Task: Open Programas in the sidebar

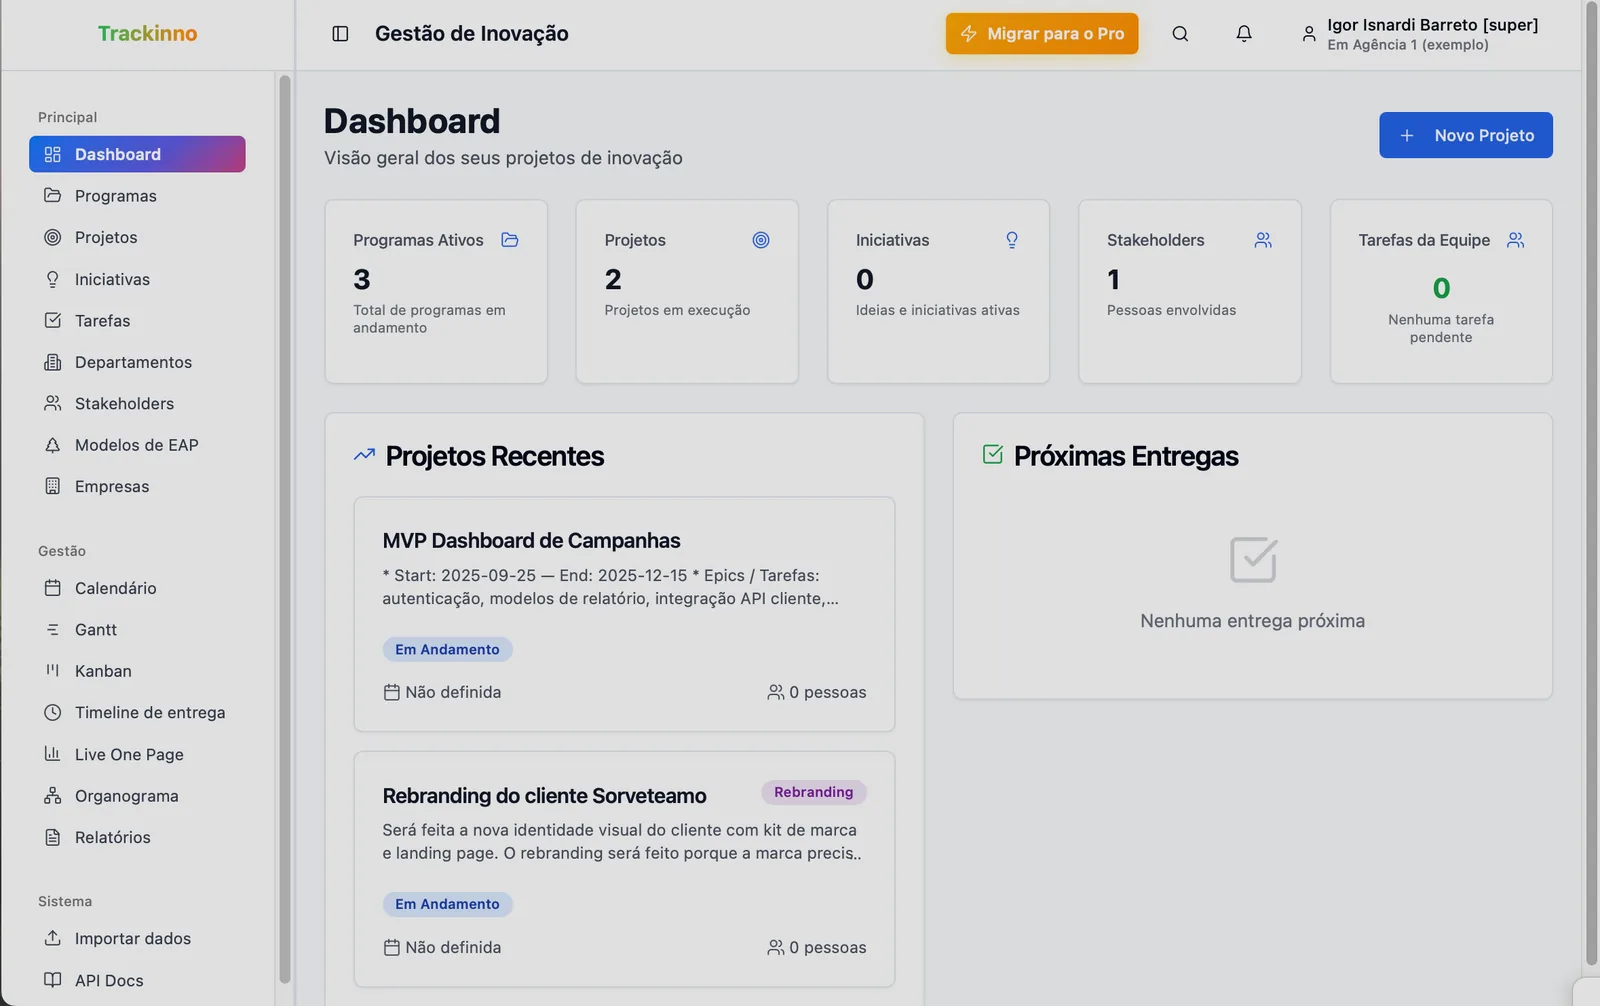Action: [137, 196]
